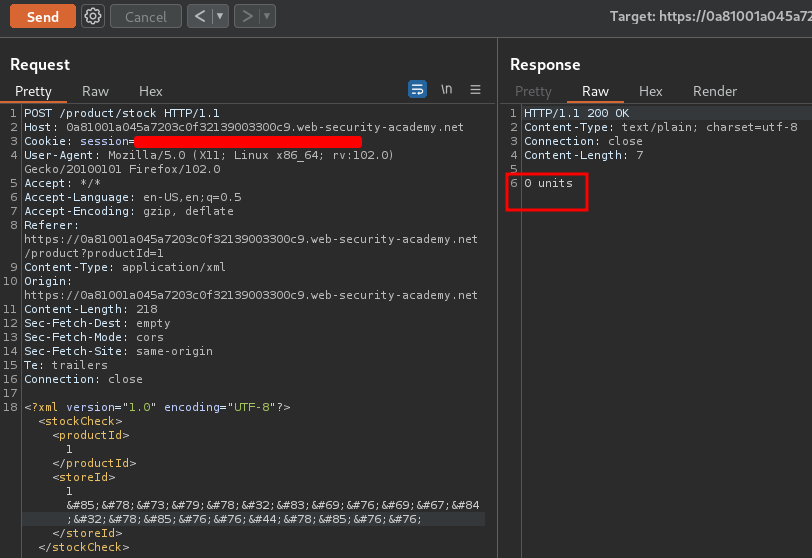
Task: Click the Accept-Encoding: gzip, deflate header
Action: (128, 211)
